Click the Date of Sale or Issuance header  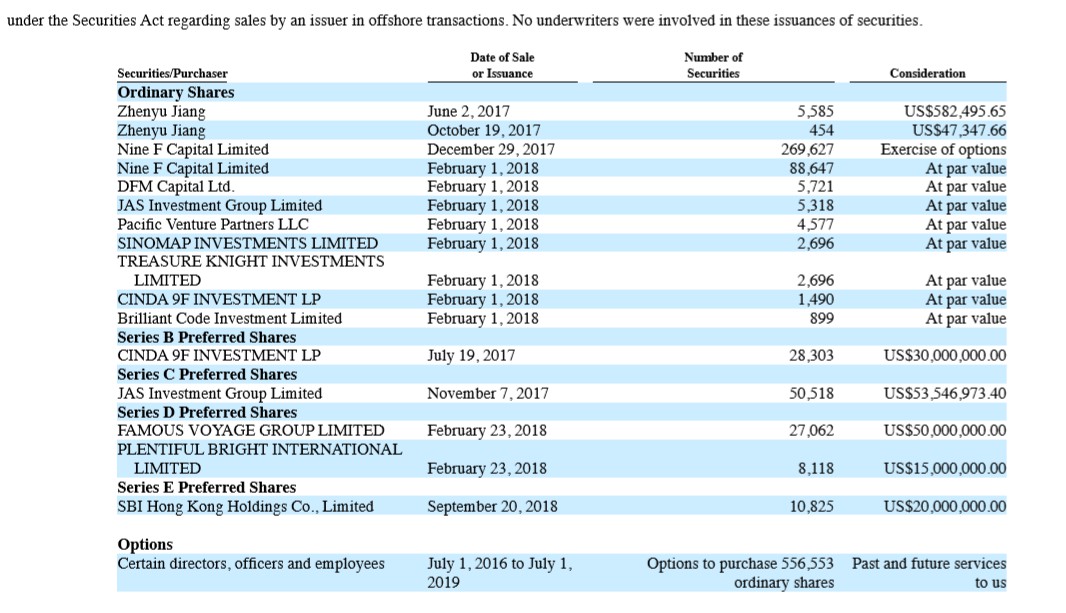tap(502, 66)
